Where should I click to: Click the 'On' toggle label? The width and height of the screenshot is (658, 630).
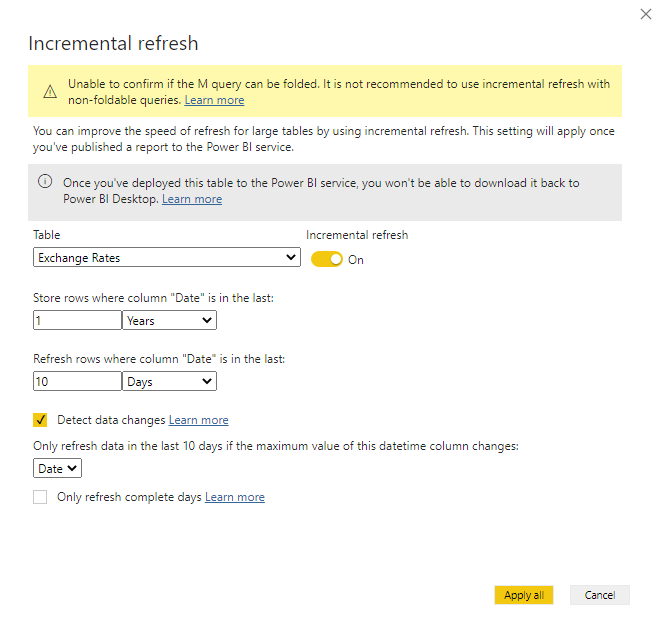pos(355,260)
